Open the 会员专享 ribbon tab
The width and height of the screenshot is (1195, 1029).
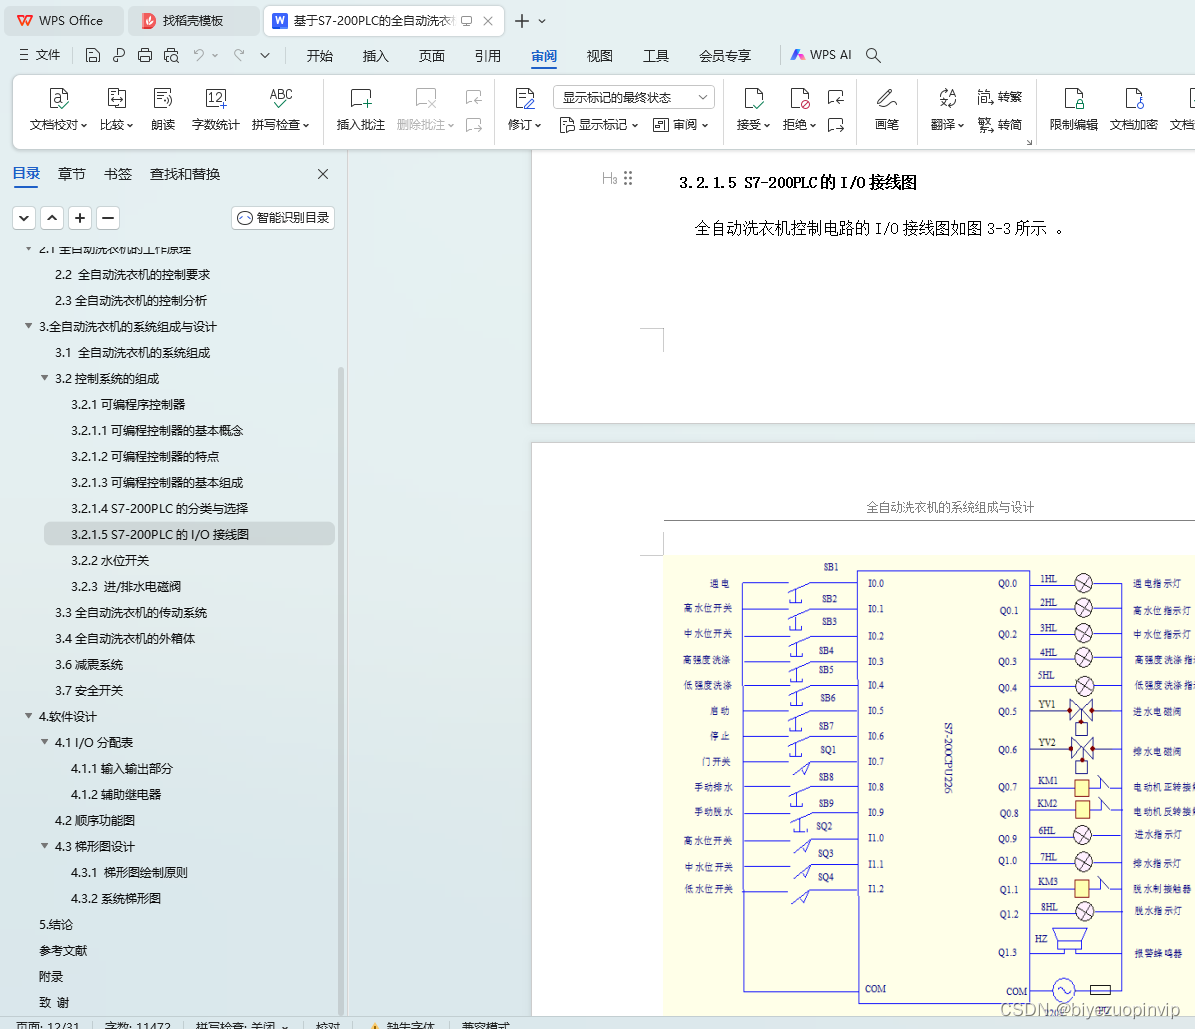tap(725, 56)
